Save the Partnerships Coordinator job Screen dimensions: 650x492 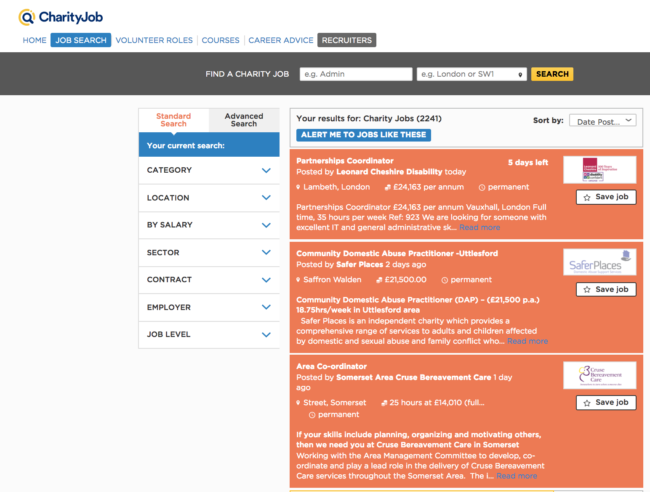[605, 198]
